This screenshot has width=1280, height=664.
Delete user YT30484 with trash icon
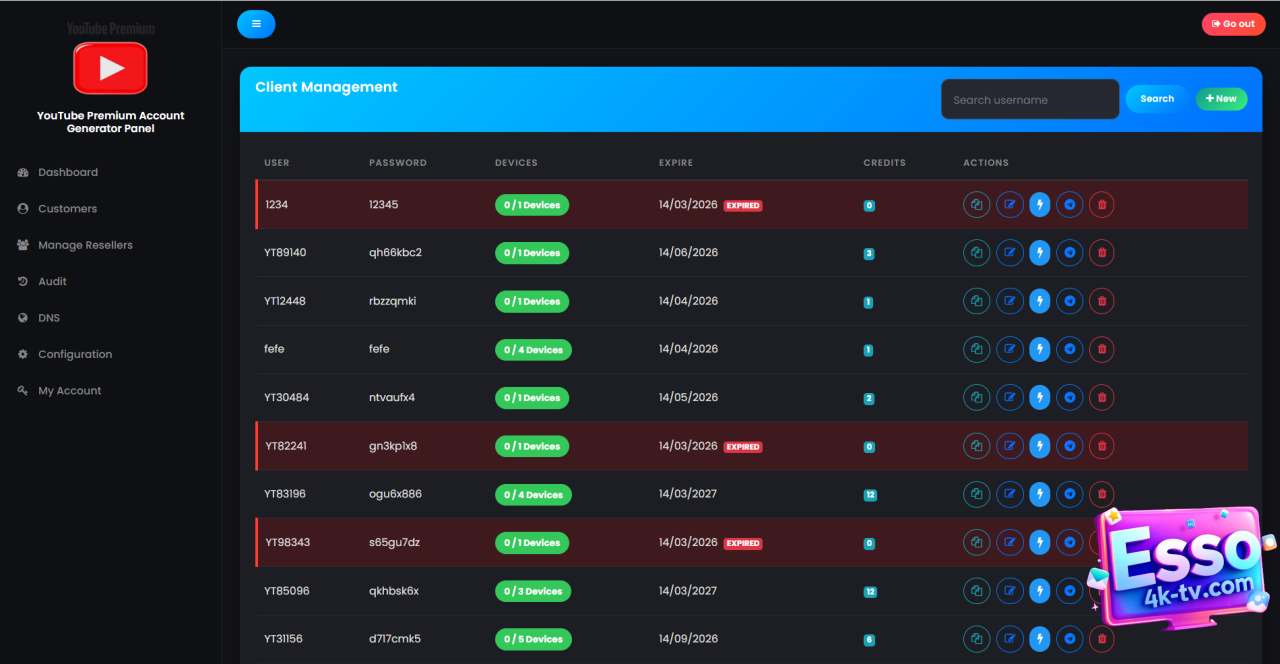pyautogui.click(x=1101, y=398)
